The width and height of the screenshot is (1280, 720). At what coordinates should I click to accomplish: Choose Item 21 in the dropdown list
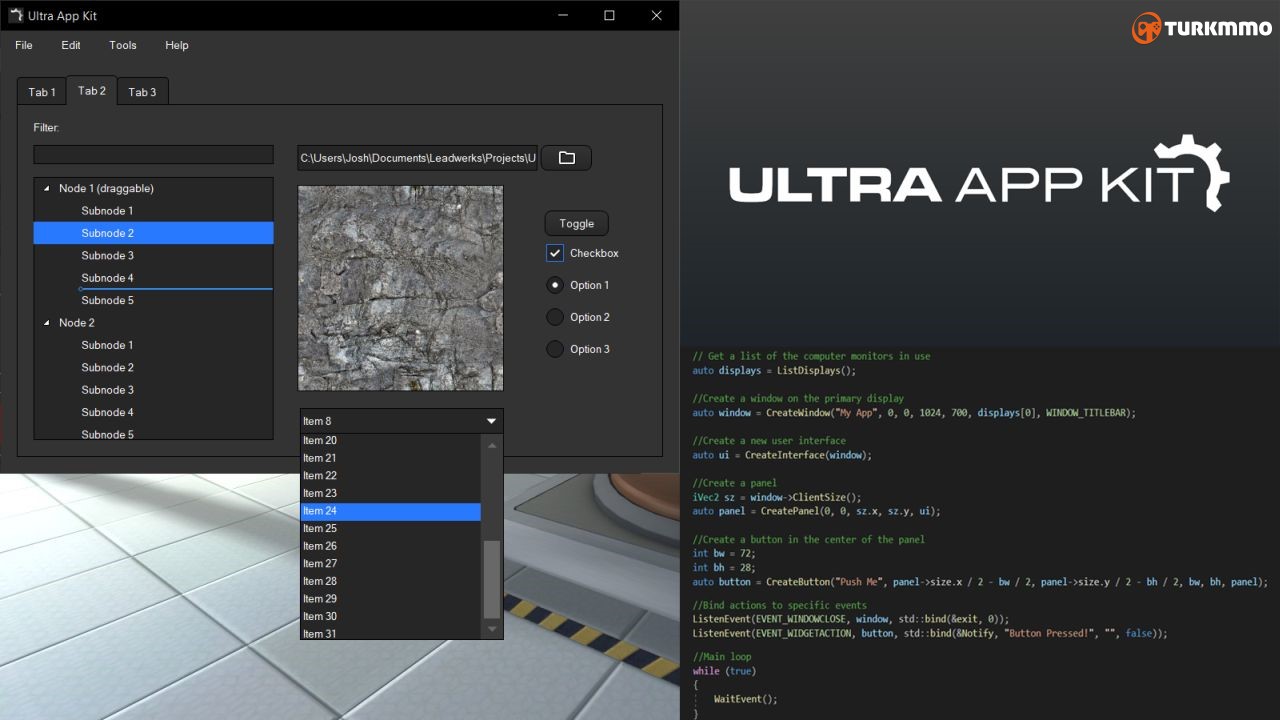(x=391, y=458)
